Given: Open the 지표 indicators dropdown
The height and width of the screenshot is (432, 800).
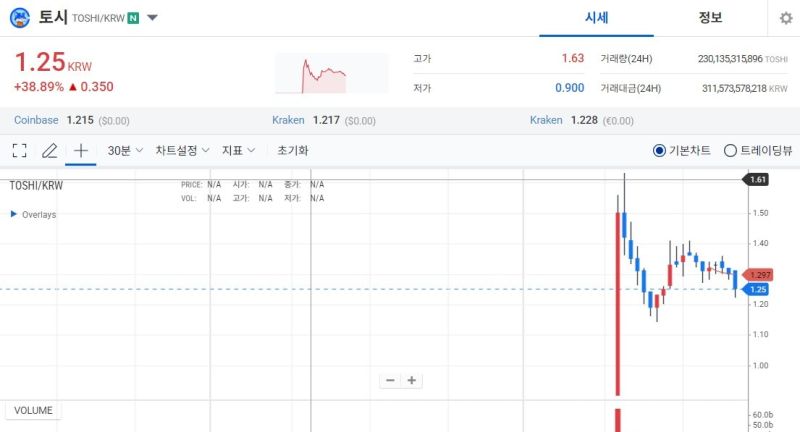Looking at the screenshot, I should coord(238,150).
